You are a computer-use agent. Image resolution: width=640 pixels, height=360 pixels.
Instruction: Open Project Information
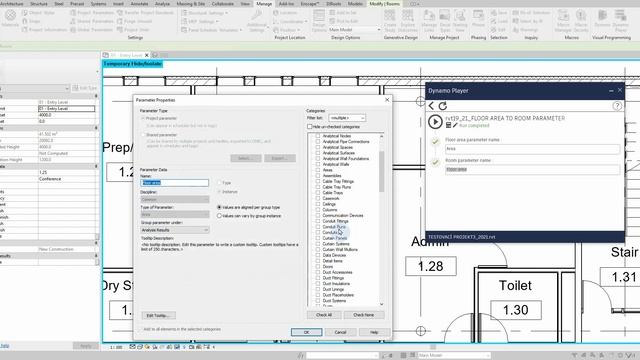pyautogui.click(x=44, y=30)
